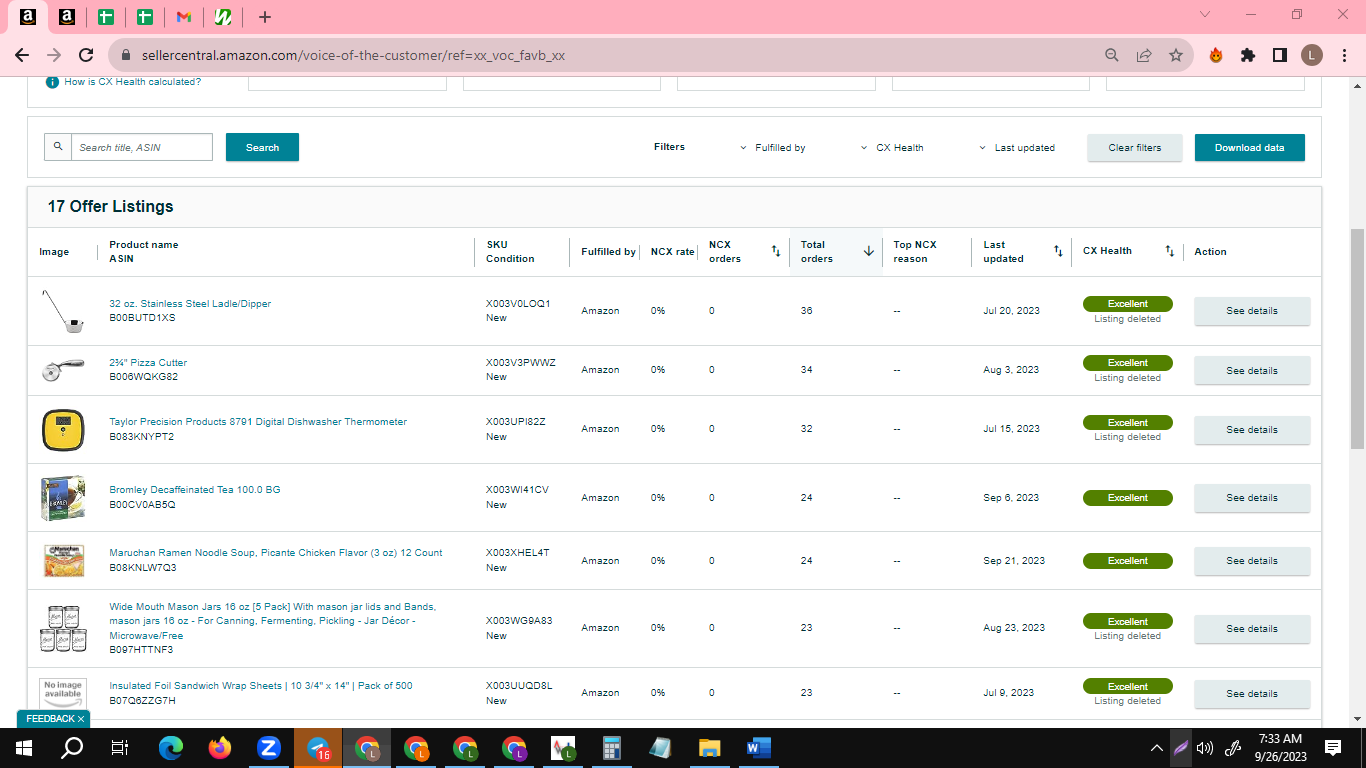The width and height of the screenshot is (1366, 768).
Task: Expand the Fulfilled by filter
Action: (x=772, y=147)
